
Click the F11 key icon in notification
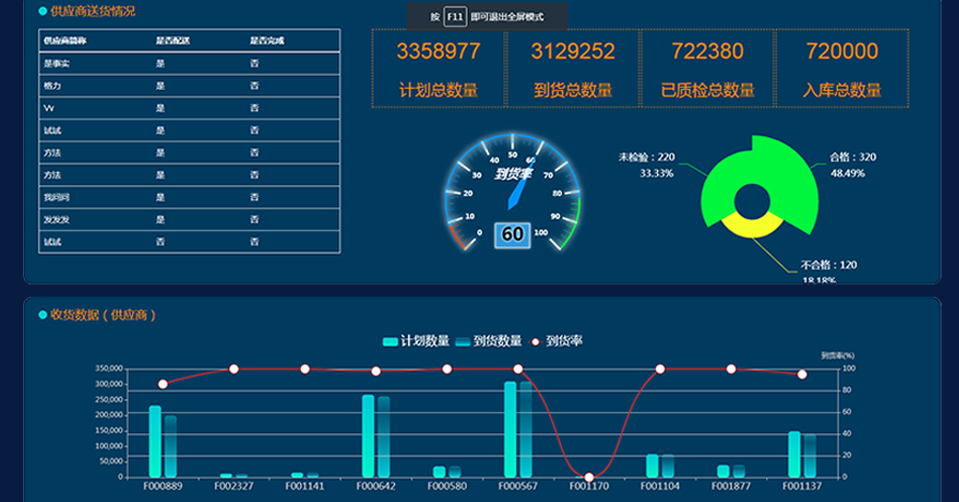point(455,16)
